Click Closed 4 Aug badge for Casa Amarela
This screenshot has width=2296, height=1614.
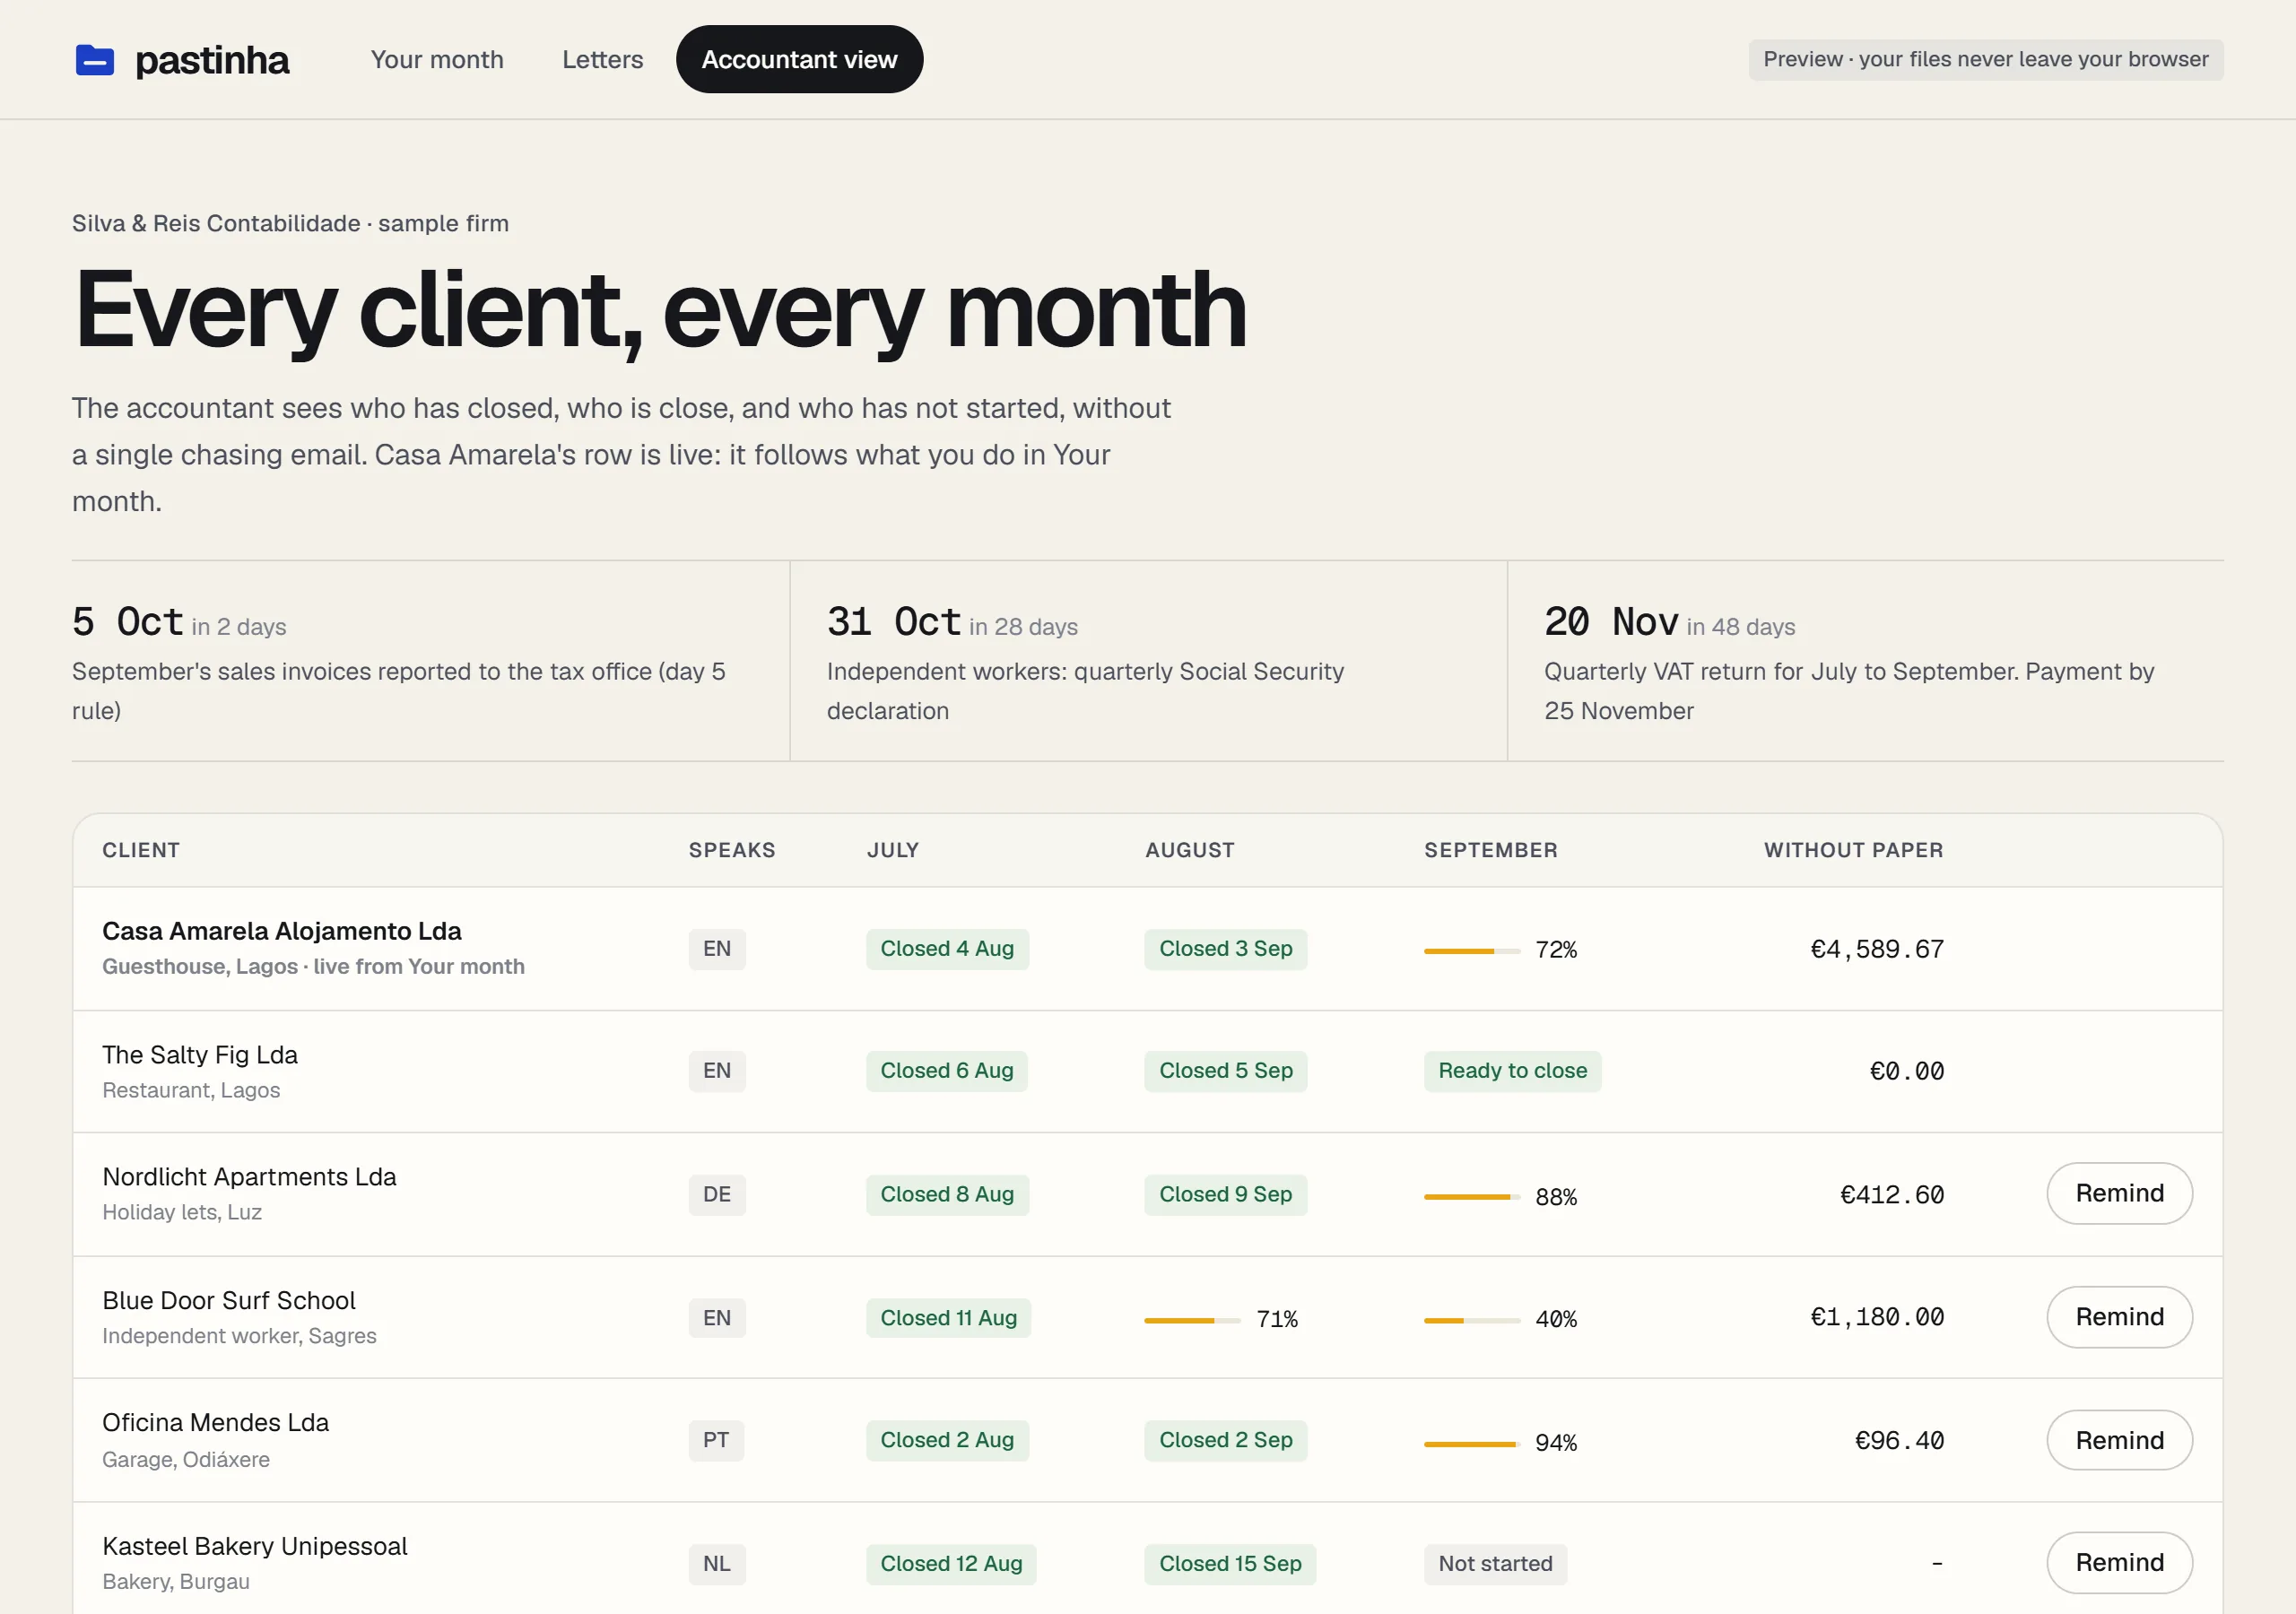pos(947,949)
